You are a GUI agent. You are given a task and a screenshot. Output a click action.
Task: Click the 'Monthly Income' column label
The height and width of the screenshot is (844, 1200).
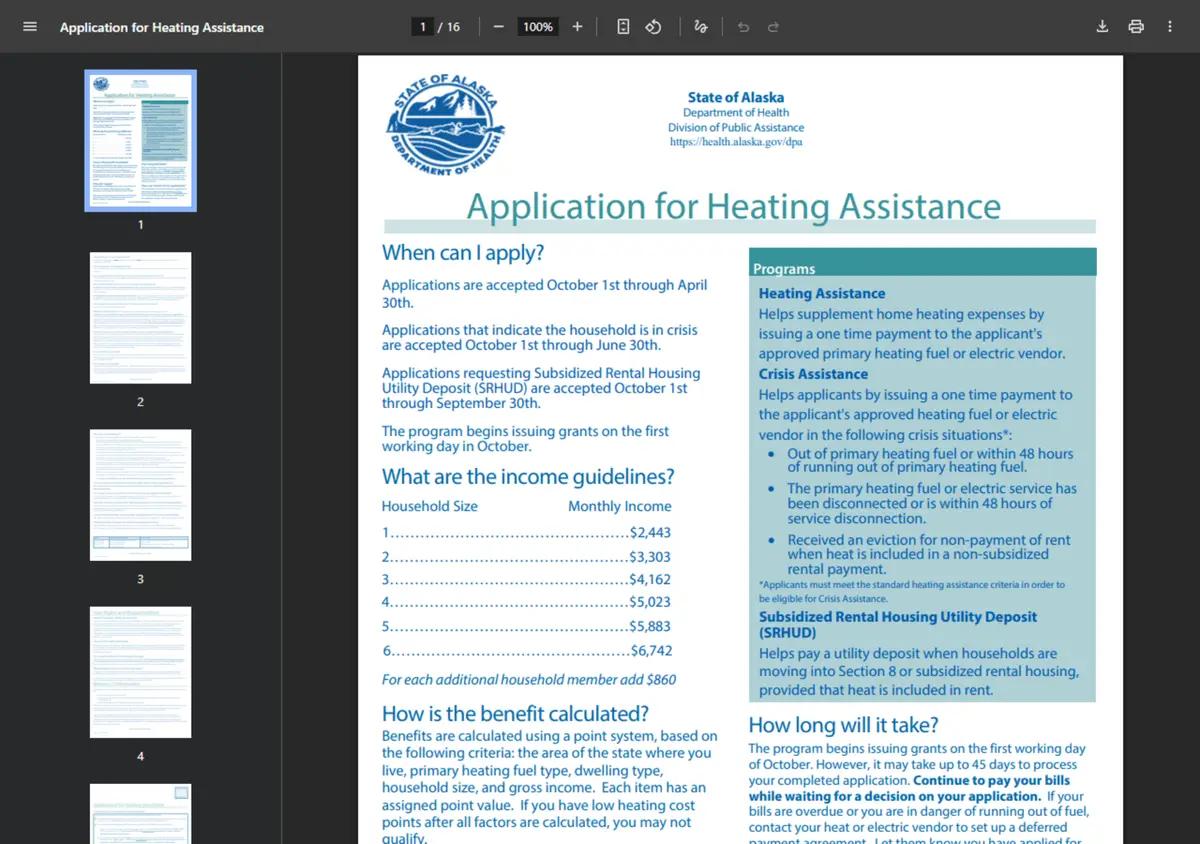click(620, 506)
